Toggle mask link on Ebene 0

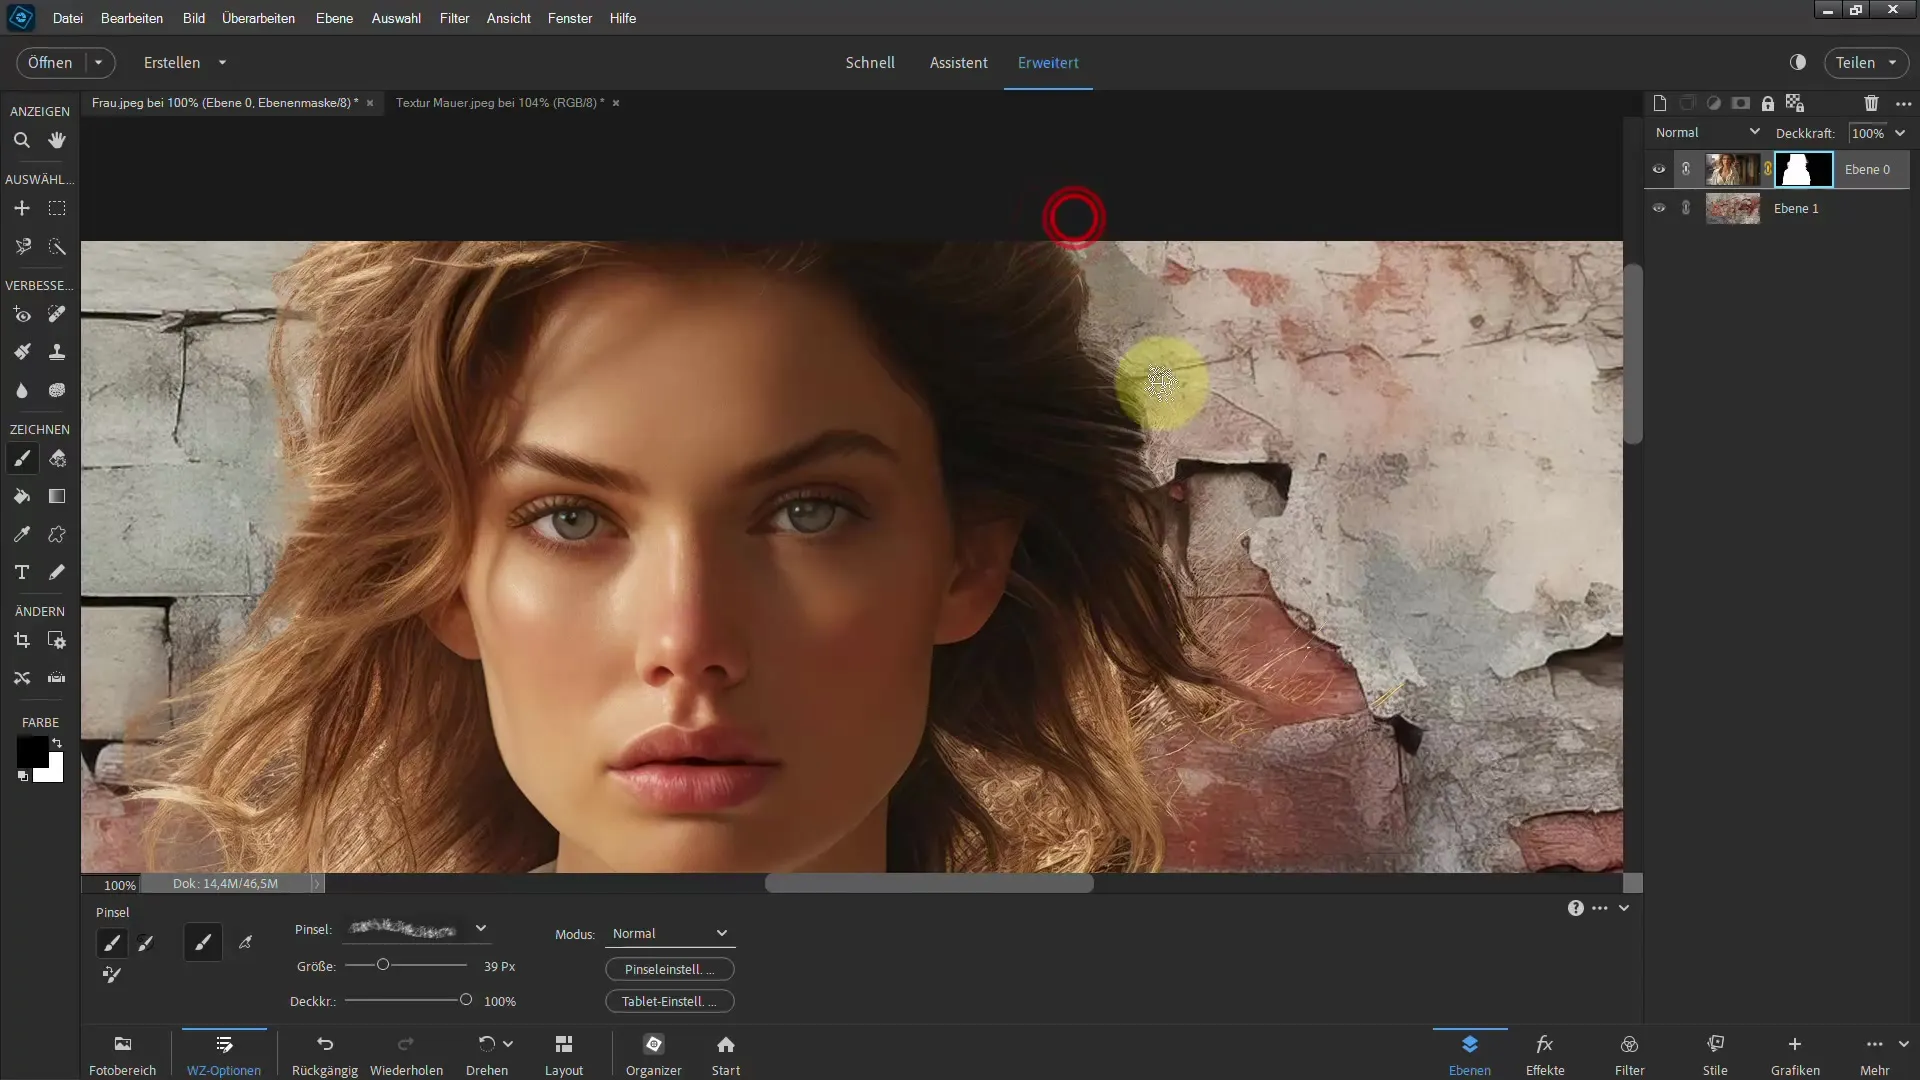1768,169
